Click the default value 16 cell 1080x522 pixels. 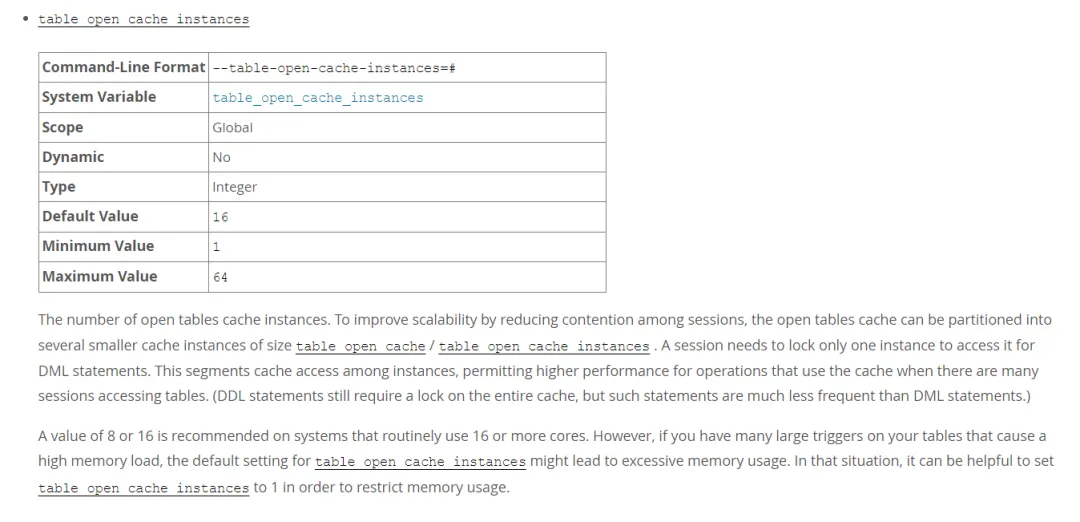point(220,217)
